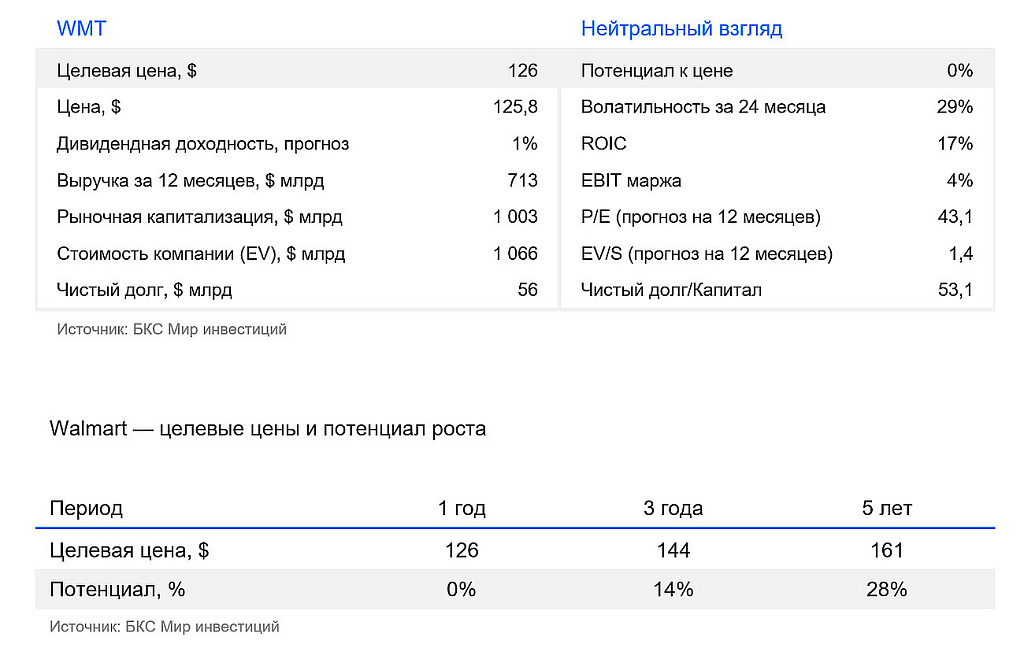Click the "Чистый долг/Капитал" value 53,1
Viewport: 1024px width, 648px height.
[x=956, y=290]
